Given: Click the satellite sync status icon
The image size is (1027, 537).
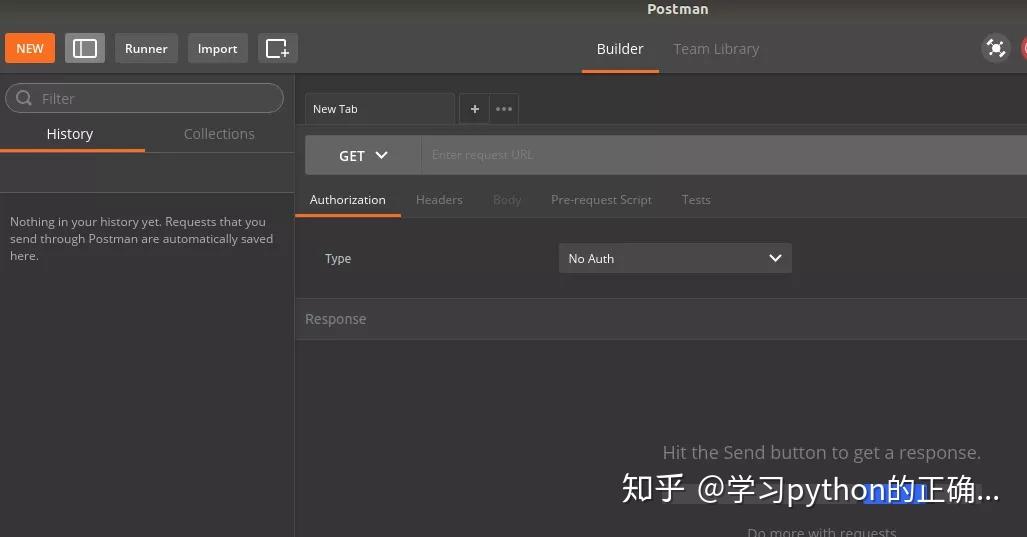Looking at the screenshot, I should [996, 48].
